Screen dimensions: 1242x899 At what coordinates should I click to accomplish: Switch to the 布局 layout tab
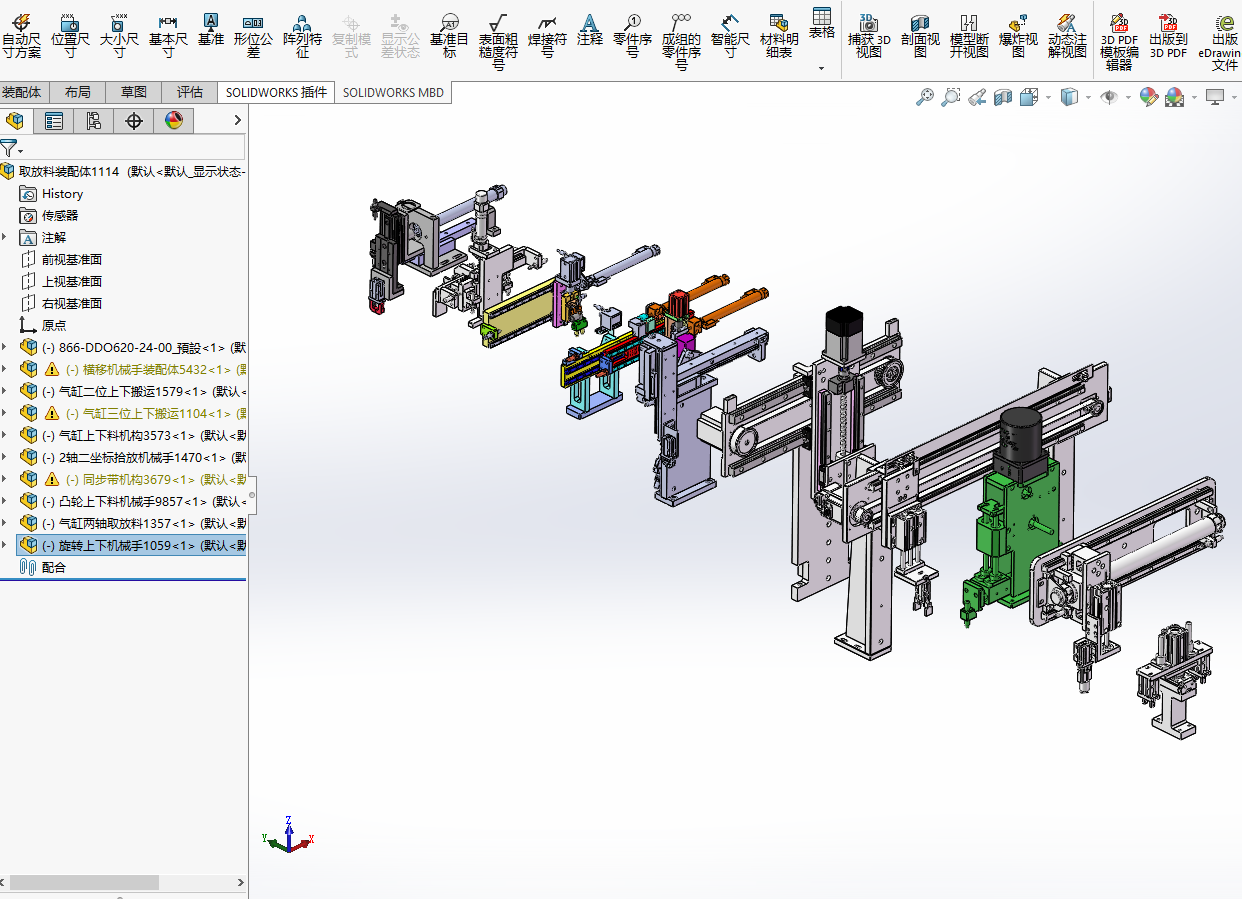pos(77,92)
